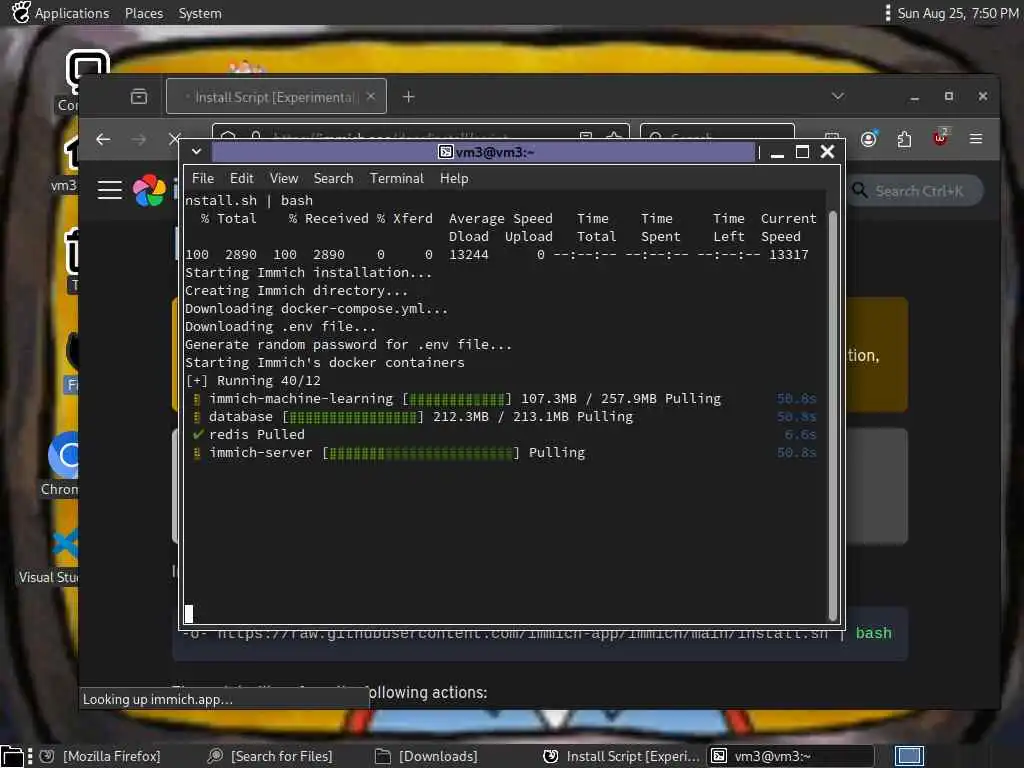Click the date and time clock
The image size is (1024, 768).
pos(957,13)
